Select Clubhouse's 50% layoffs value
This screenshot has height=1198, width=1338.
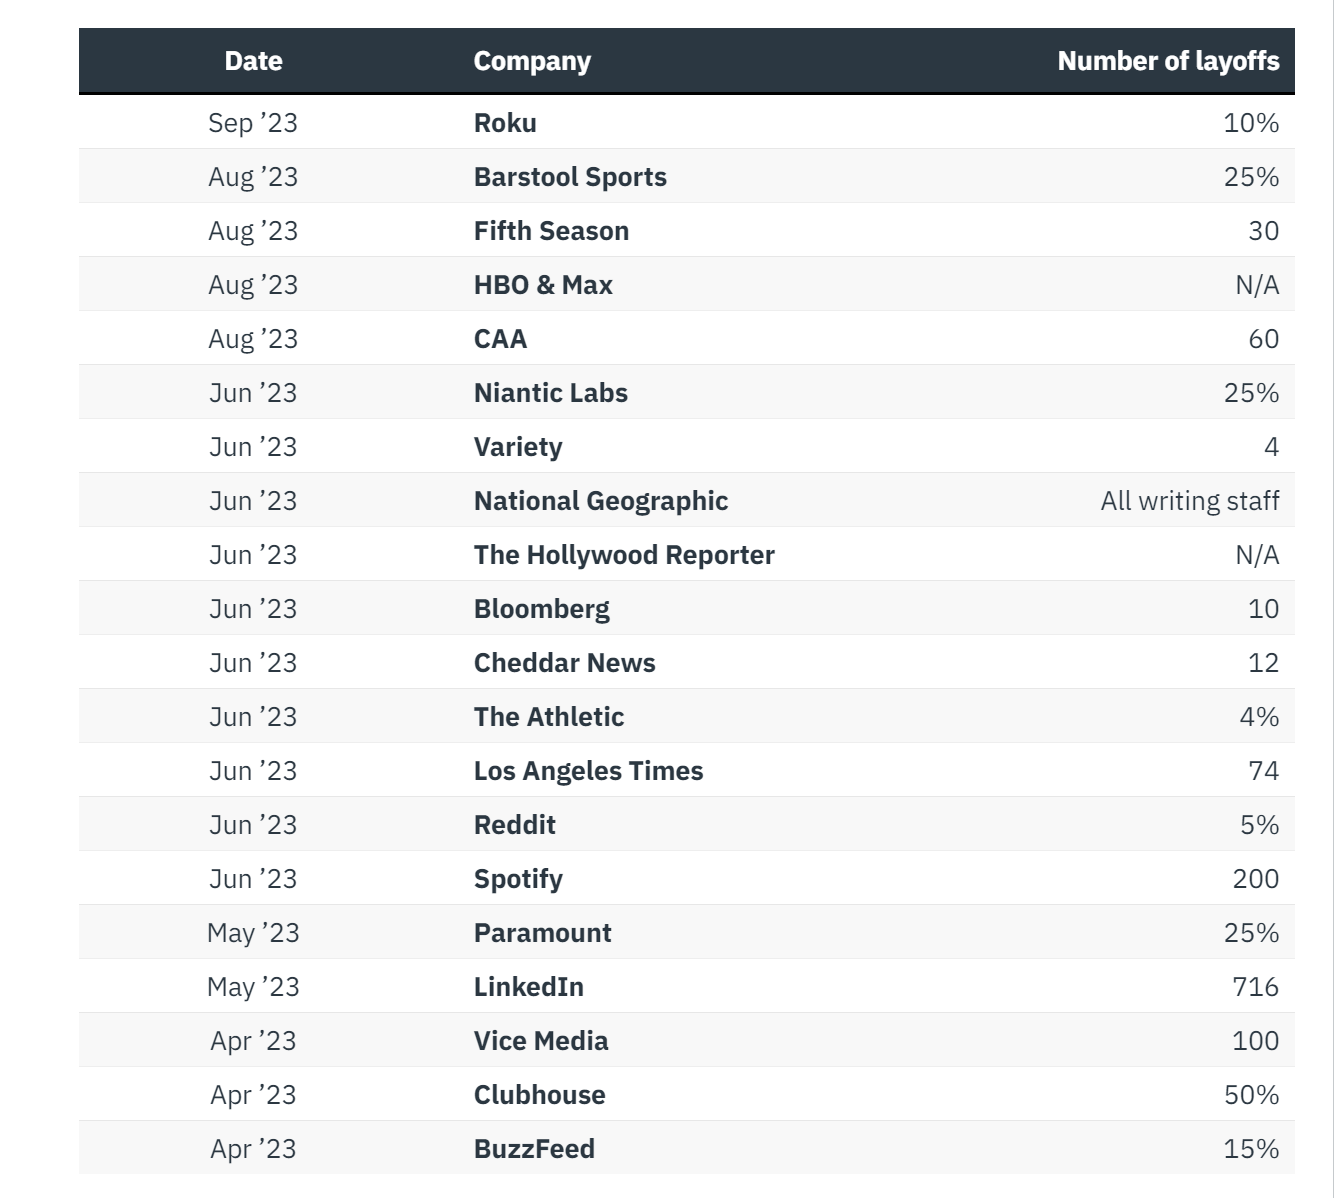point(1251,1095)
